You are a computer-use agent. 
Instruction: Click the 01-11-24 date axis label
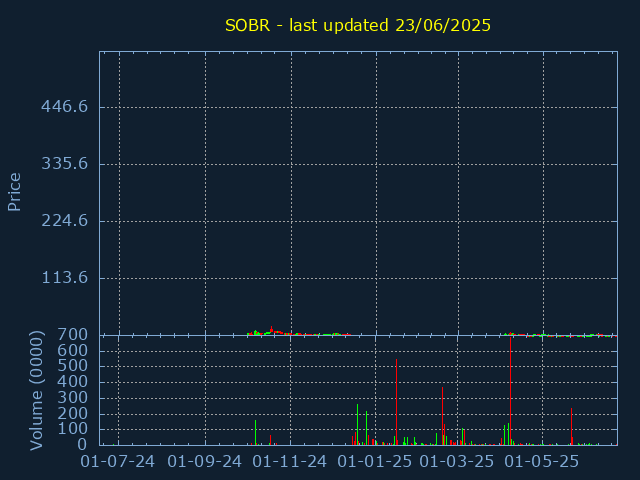point(290,462)
